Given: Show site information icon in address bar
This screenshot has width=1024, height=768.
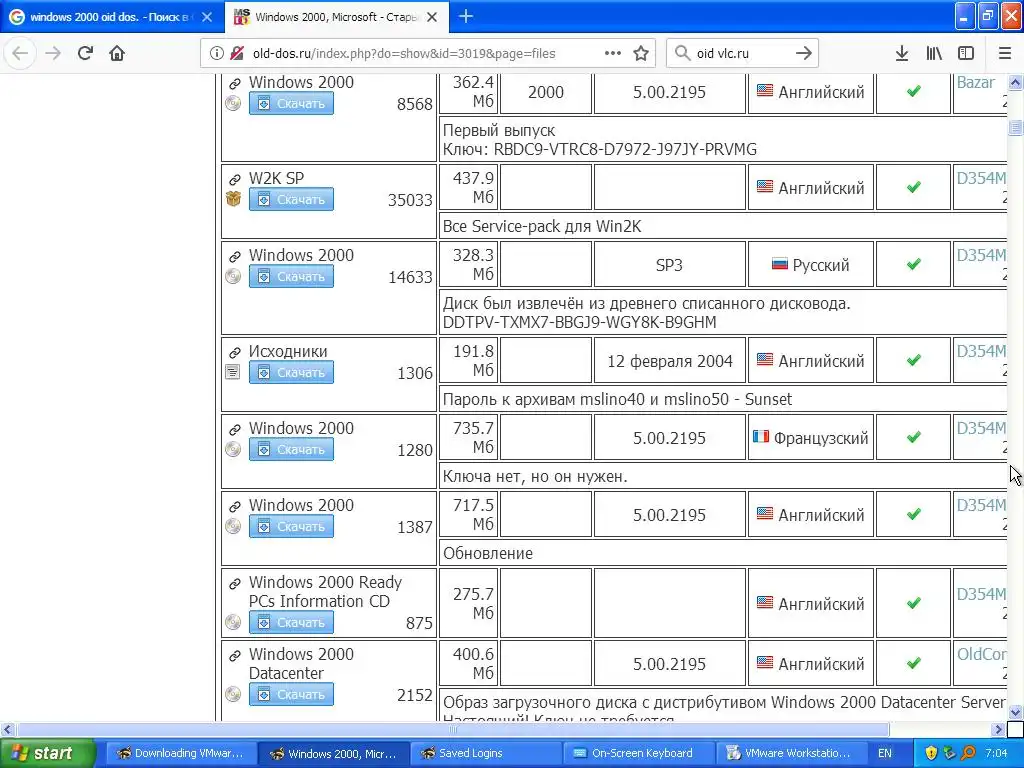Looking at the screenshot, I should (x=216, y=54).
